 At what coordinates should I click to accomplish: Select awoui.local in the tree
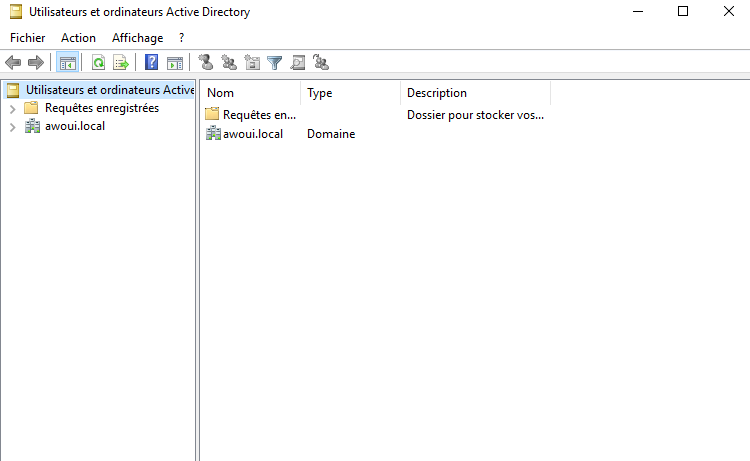click(x=75, y=126)
